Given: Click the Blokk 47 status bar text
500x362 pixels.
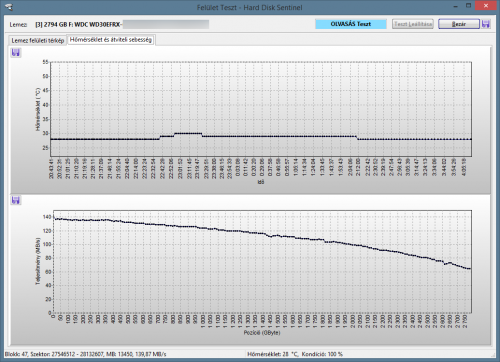Looking at the screenshot, I should click(85, 354).
